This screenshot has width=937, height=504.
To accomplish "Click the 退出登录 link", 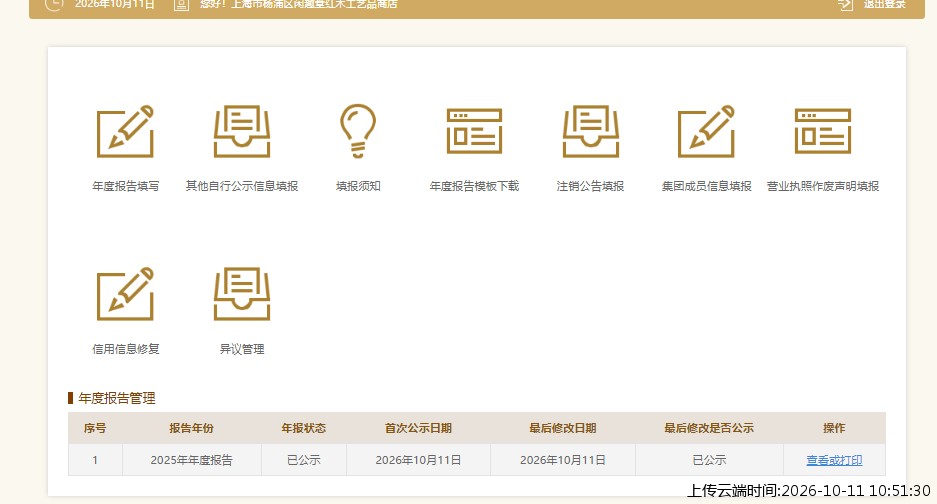I will tap(884, 4).
